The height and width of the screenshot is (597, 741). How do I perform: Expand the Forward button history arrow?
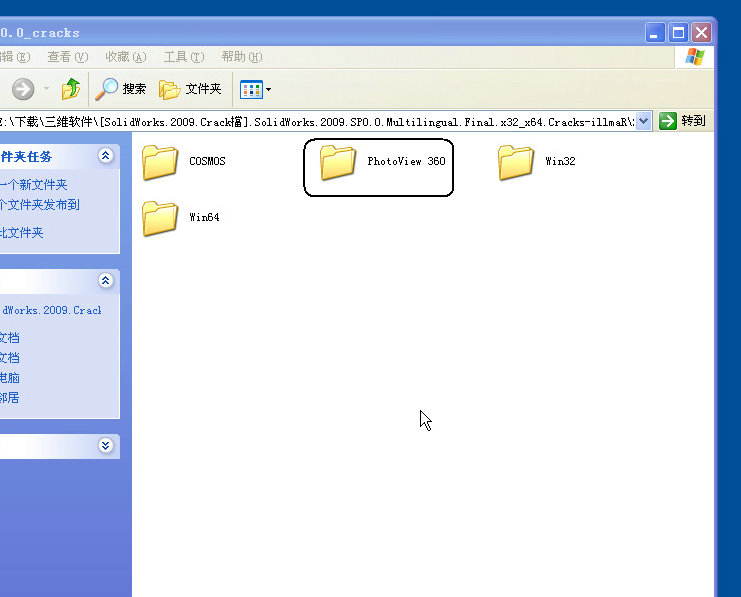click(x=46, y=89)
